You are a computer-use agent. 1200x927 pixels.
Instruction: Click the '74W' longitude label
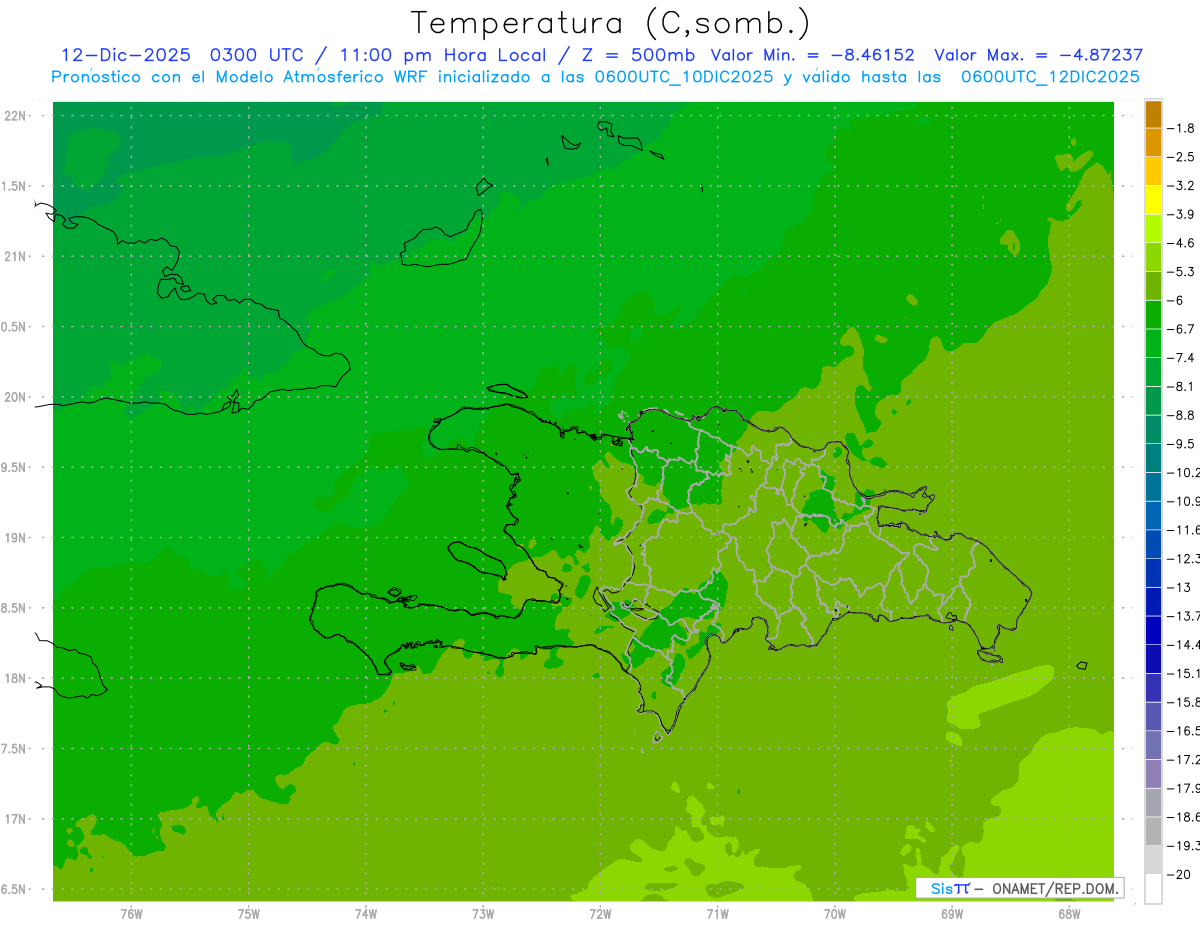pyautogui.click(x=366, y=914)
